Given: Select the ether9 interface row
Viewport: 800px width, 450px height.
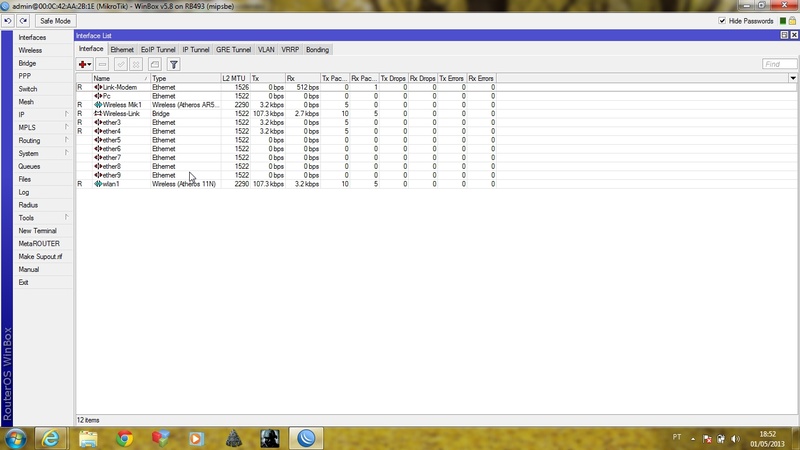Looking at the screenshot, I should click(x=286, y=175).
